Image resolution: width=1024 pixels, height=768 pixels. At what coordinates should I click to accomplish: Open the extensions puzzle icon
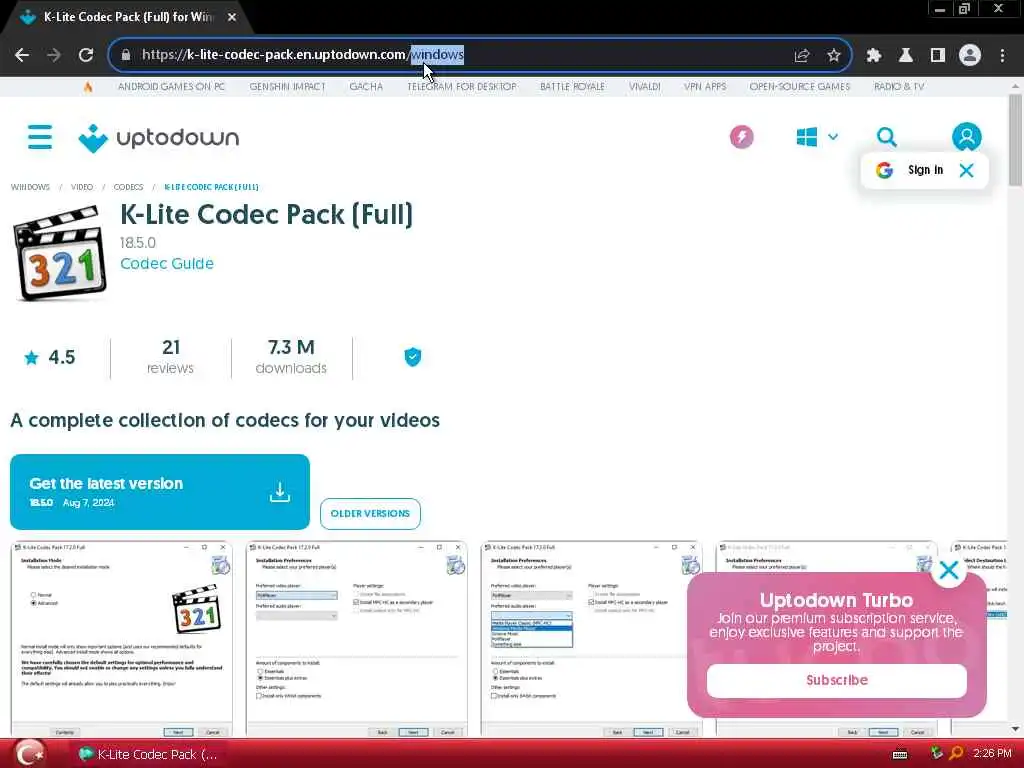874,56
